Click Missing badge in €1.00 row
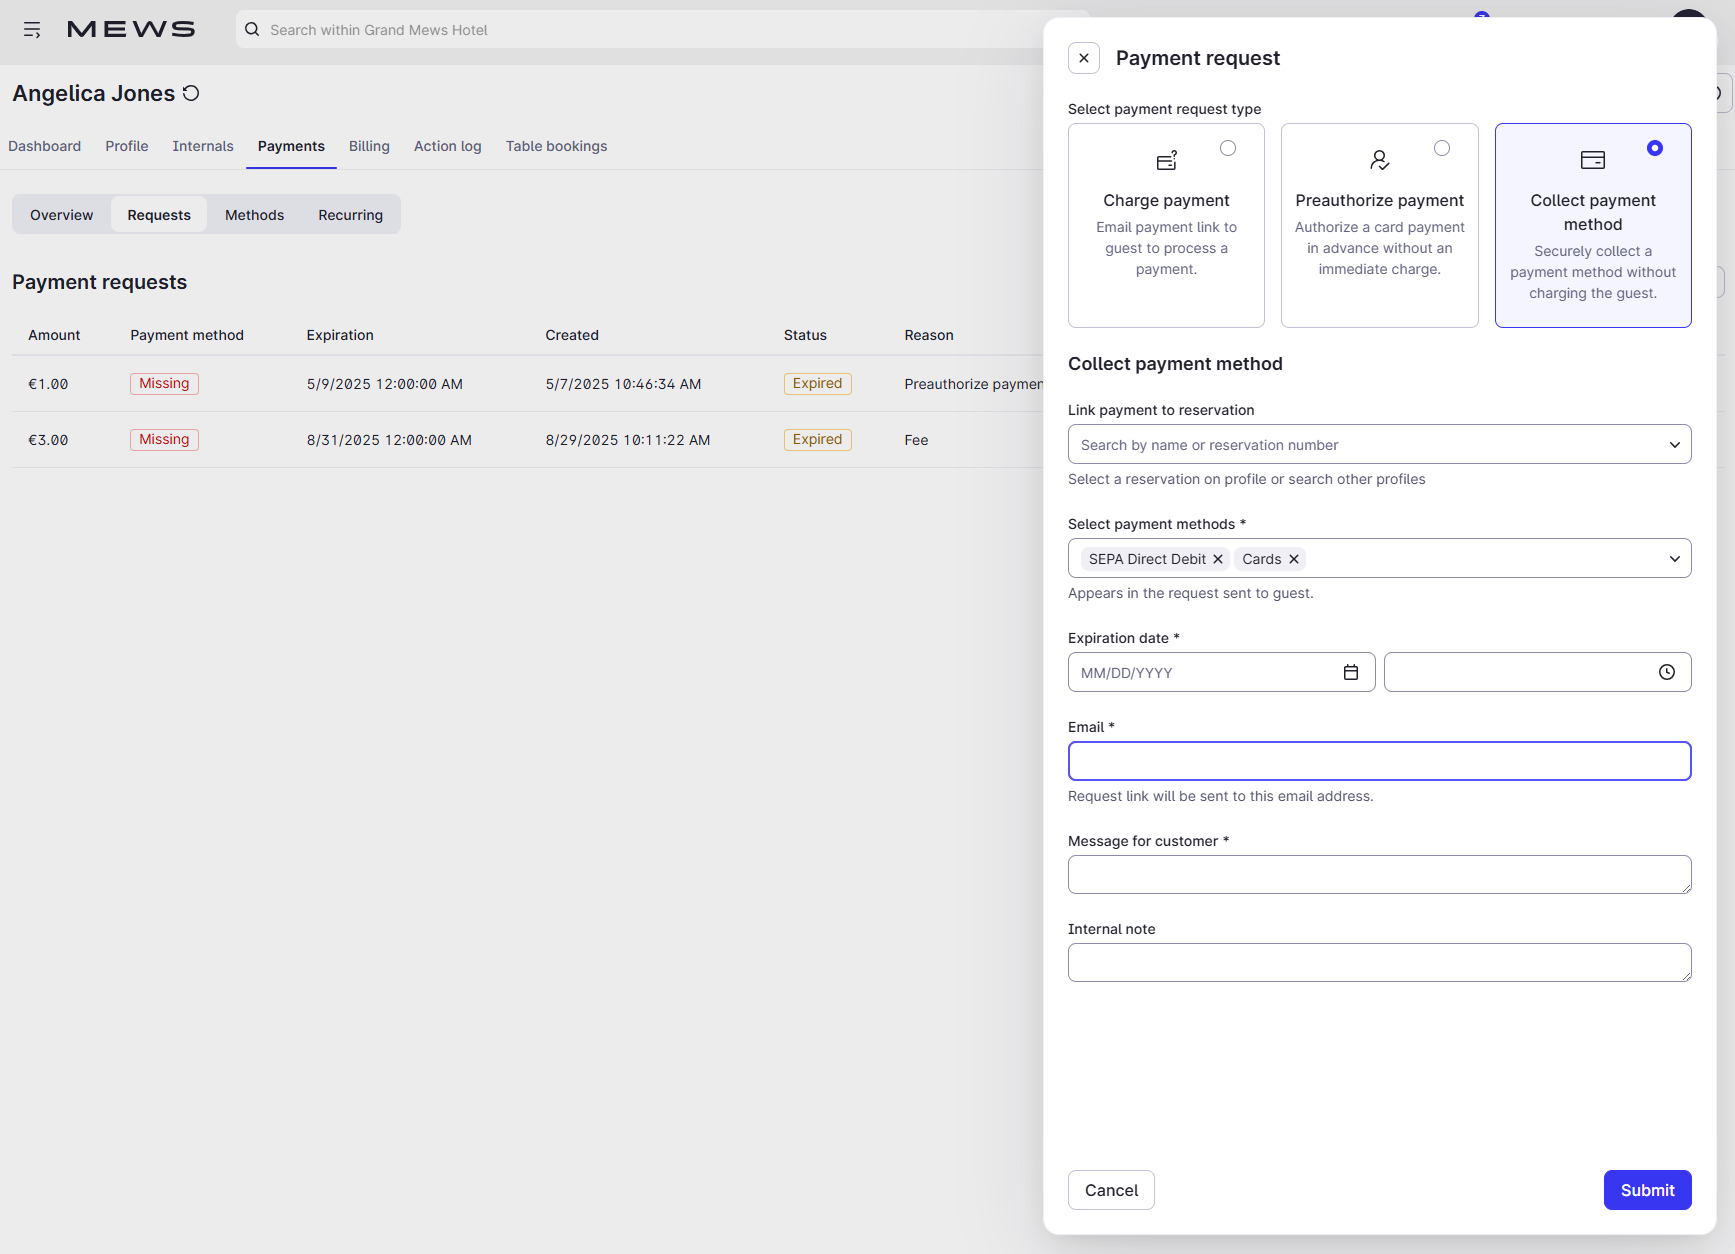The image size is (1735, 1254). (164, 384)
